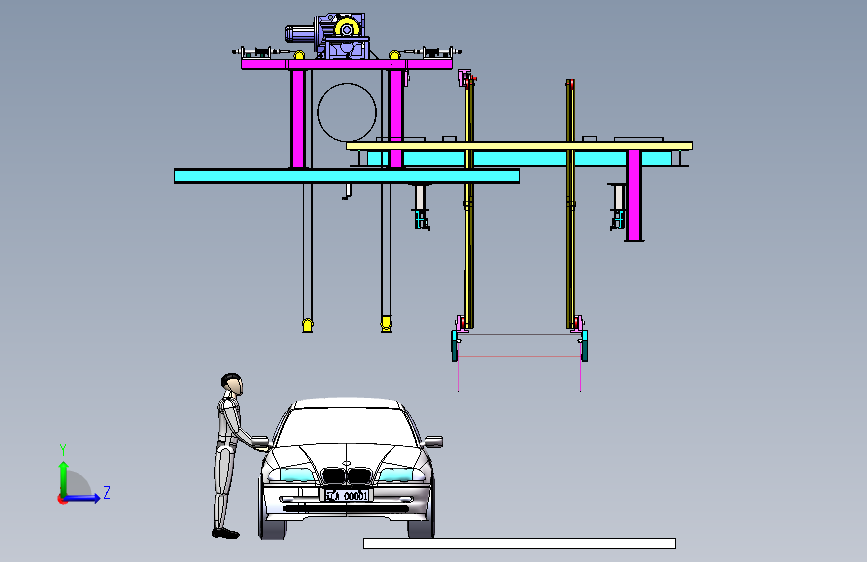Click the yellow gear wheel on gearbox
Viewport: 867px width, 562px height.
[347, 29]
